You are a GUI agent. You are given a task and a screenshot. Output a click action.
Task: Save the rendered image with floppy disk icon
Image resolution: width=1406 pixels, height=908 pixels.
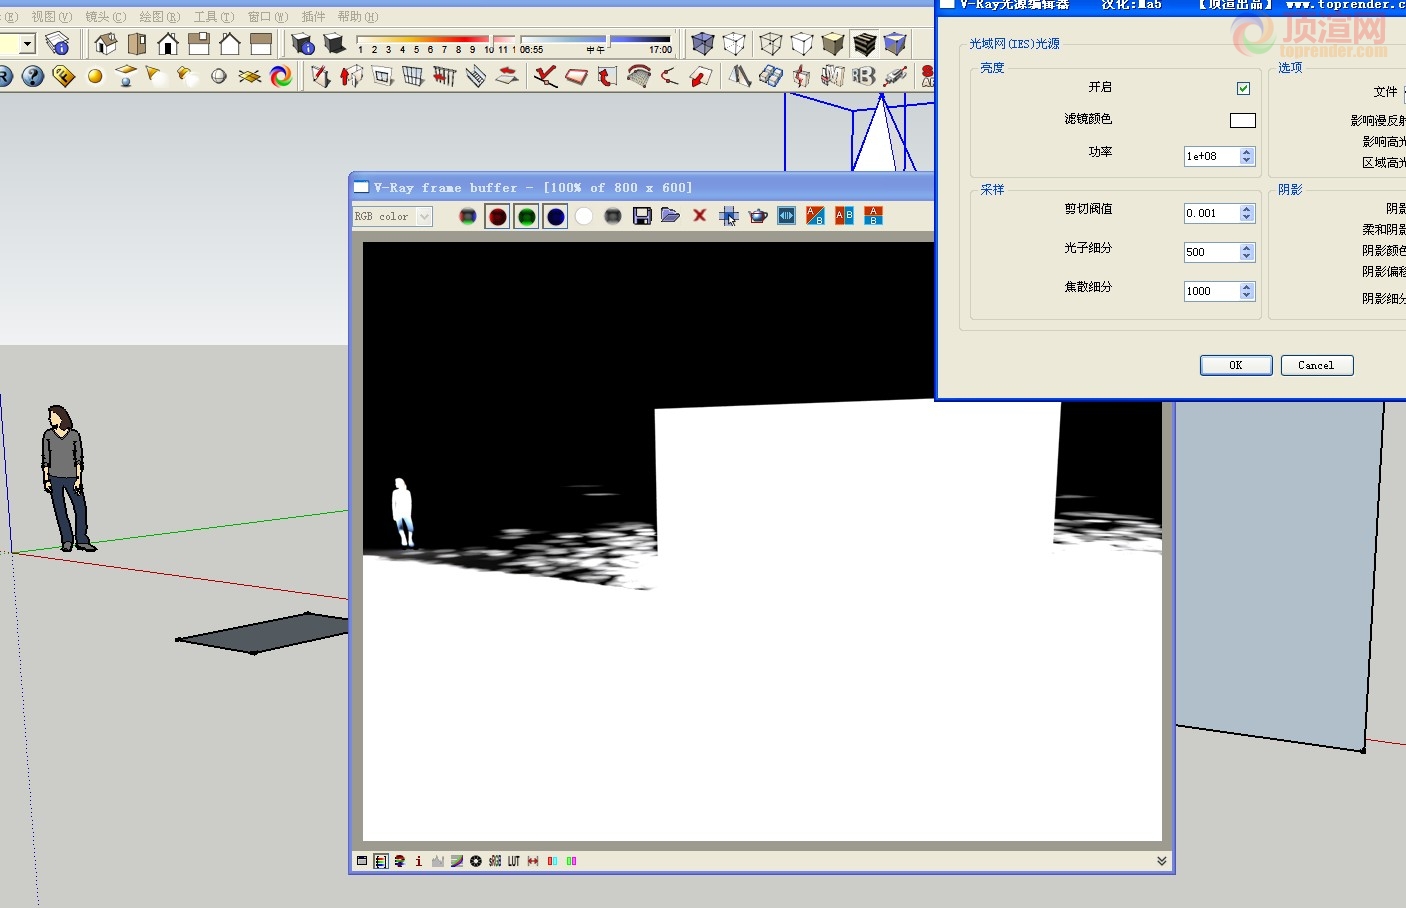pos(642,216)
